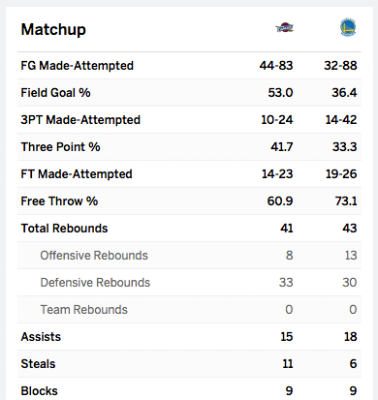Click the Golden State Warriors logo
Image resolution: width=378 pixels, height=400 pixels.
pos(348,27)
